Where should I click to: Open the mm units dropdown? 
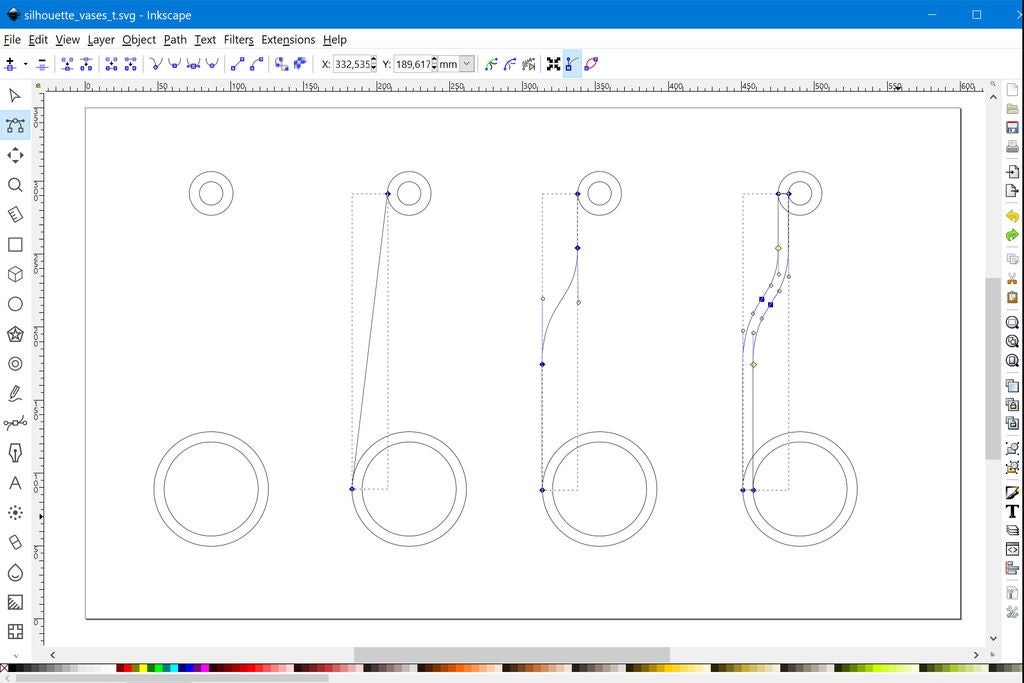coord(466,64)
